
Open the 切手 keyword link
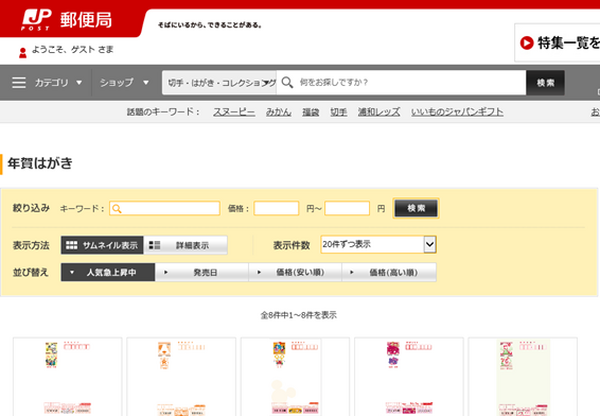[338, 112]
